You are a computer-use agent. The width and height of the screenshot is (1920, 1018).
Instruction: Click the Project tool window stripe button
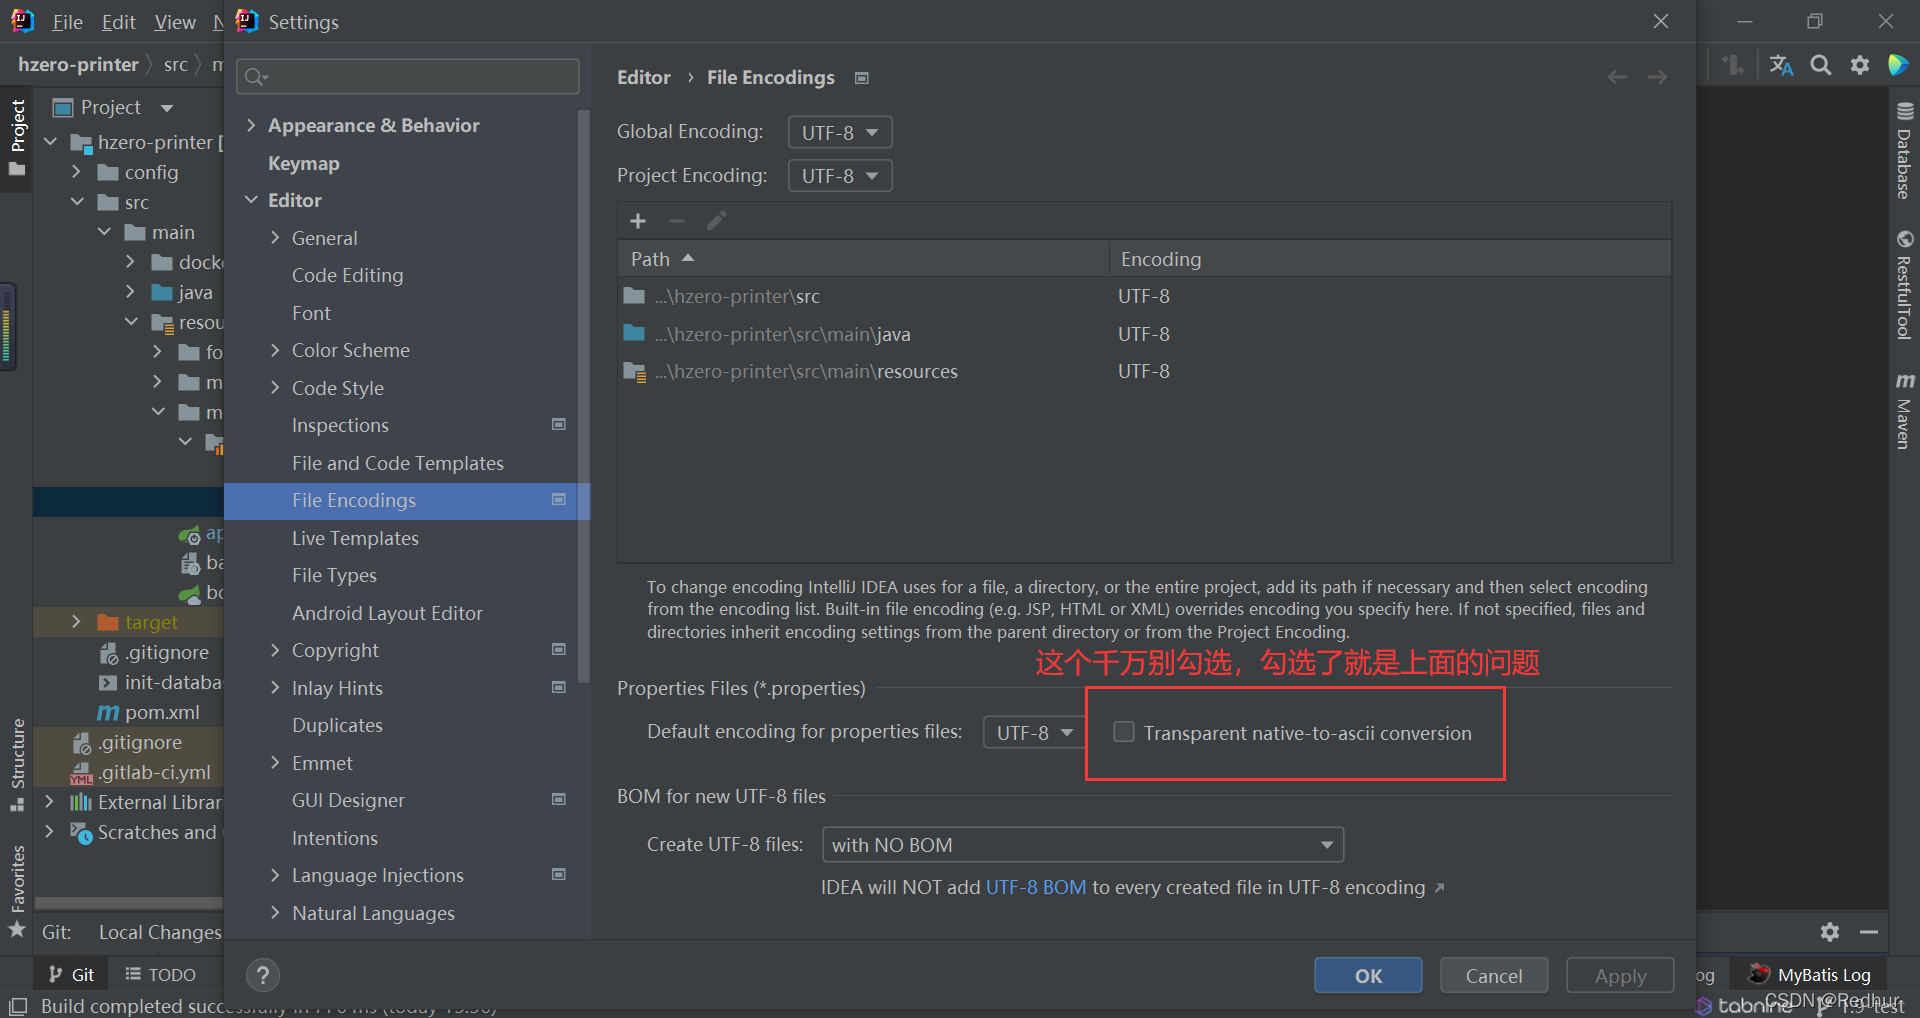click(x=17, y=137)
